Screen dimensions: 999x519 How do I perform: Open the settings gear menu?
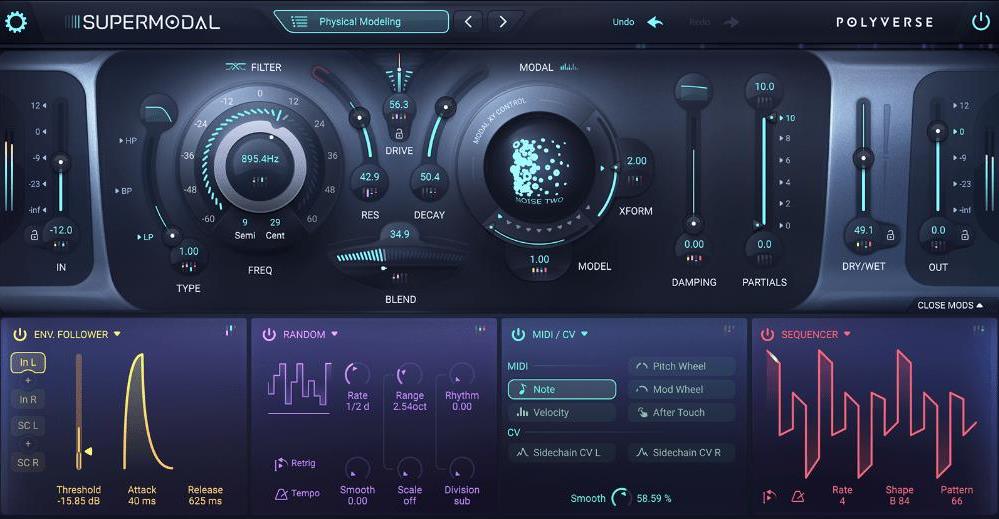tap(16, 22)
